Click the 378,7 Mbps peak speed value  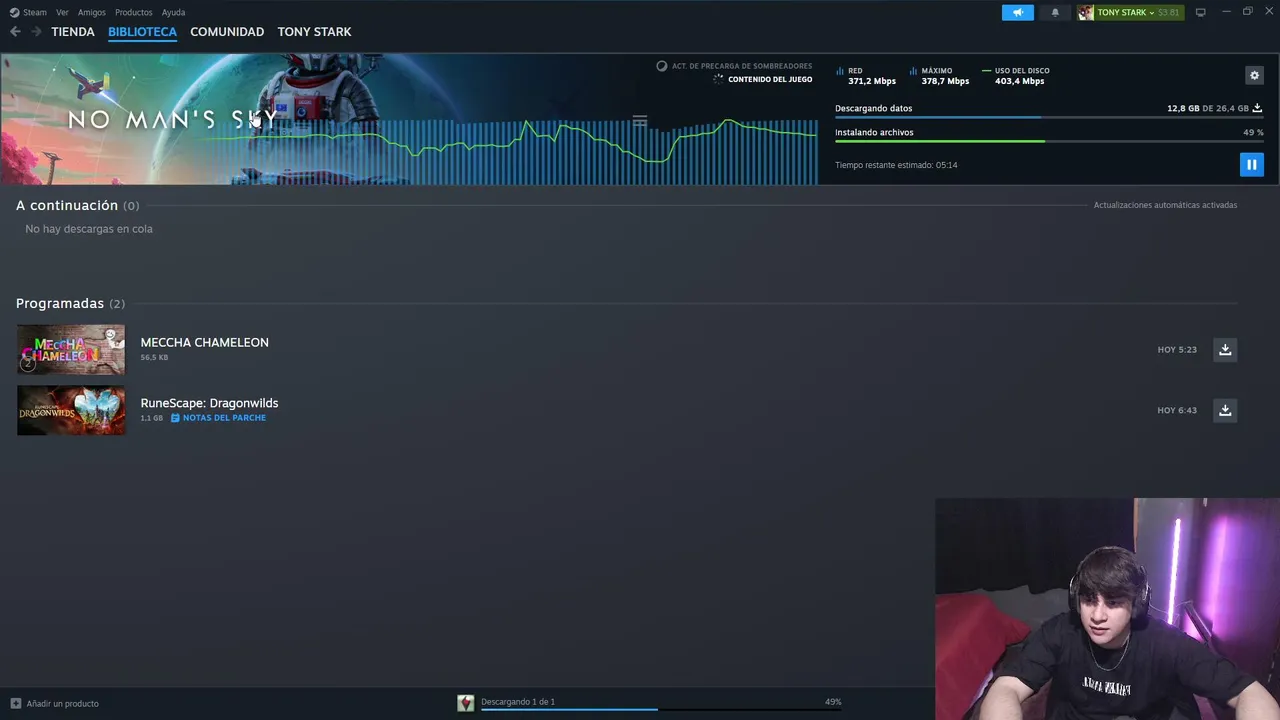pyautogui.click(x=945, y=81)
